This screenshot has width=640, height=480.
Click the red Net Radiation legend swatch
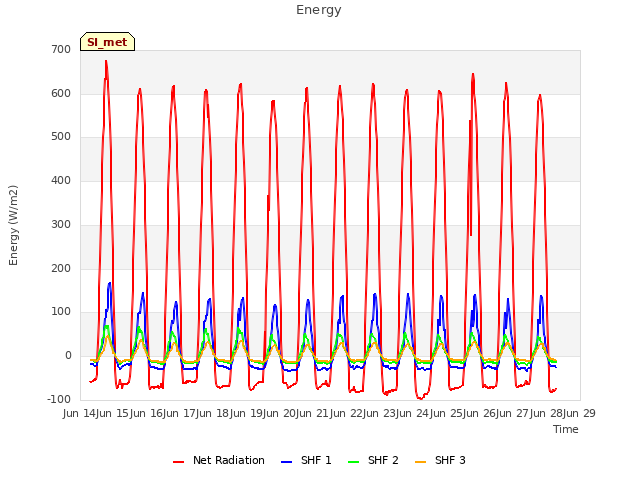click(178, 462)
